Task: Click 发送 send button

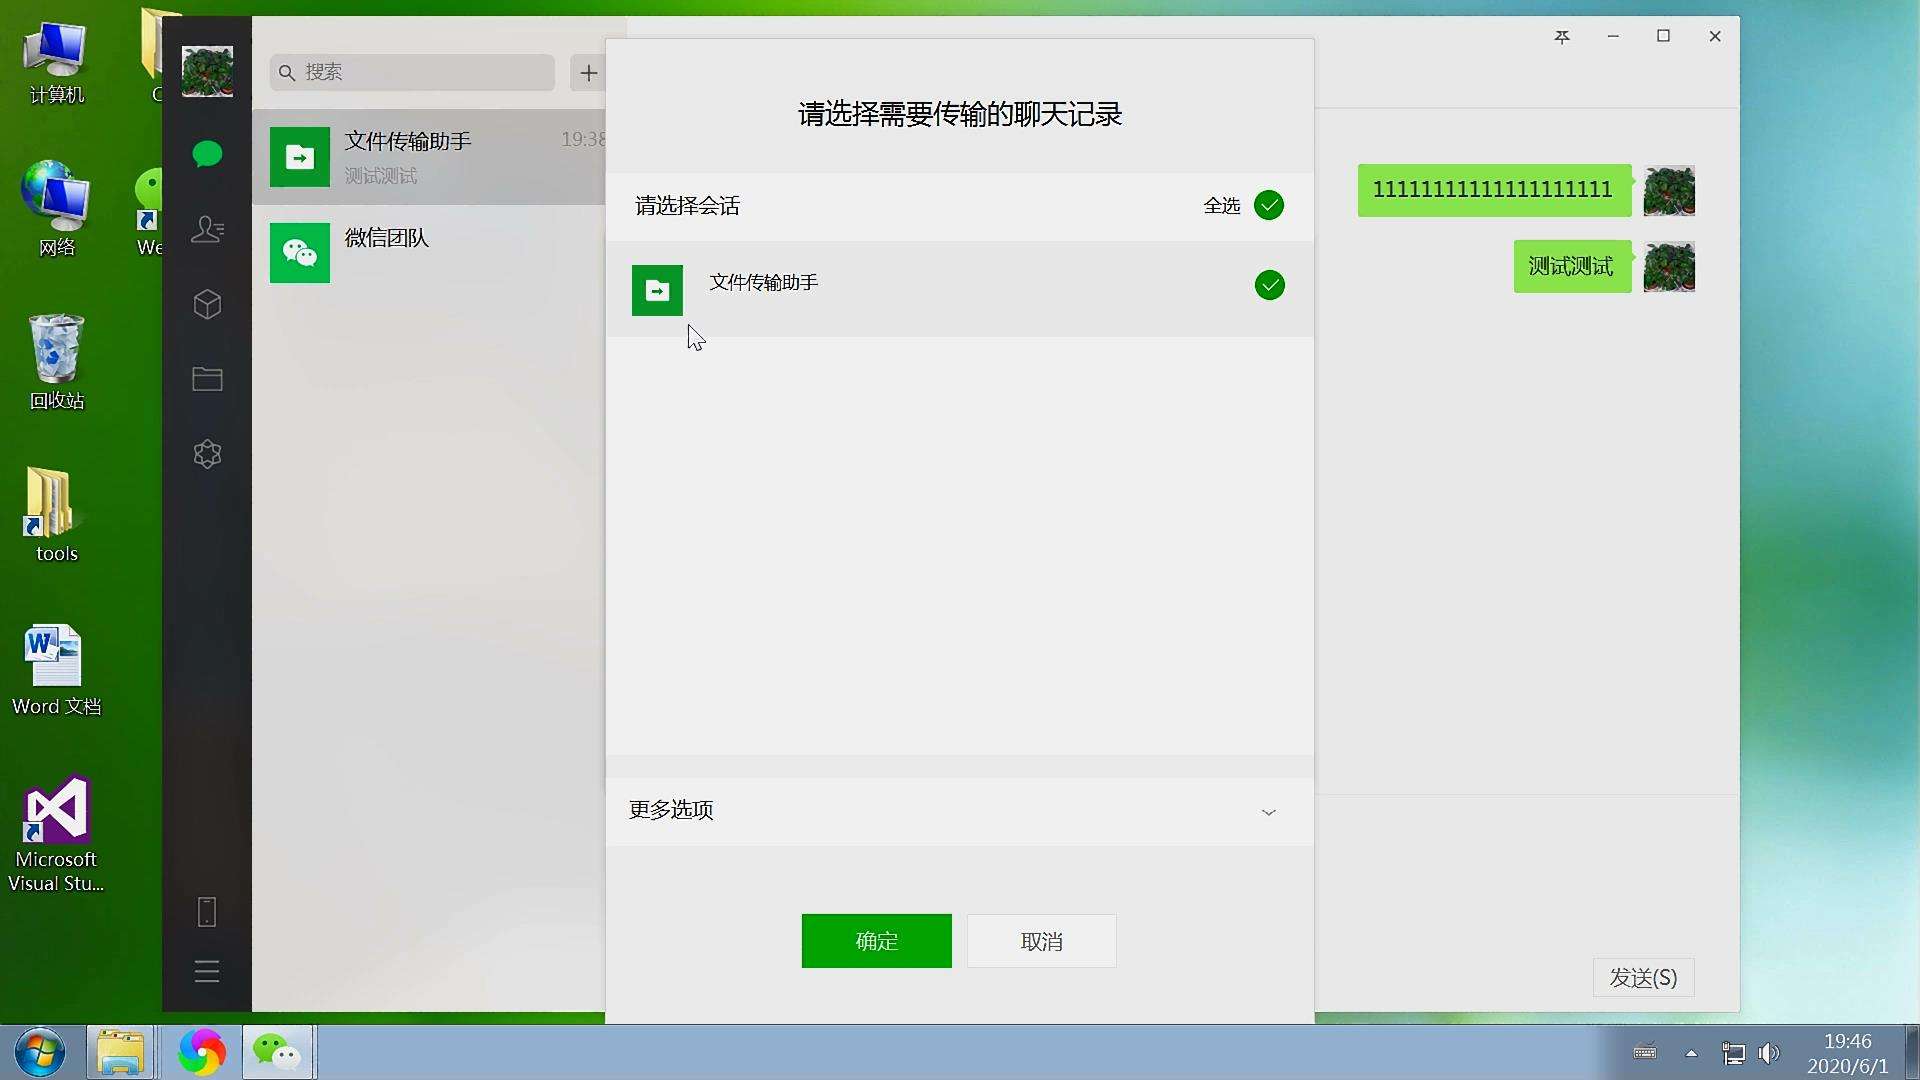Action: [1644, 977]
